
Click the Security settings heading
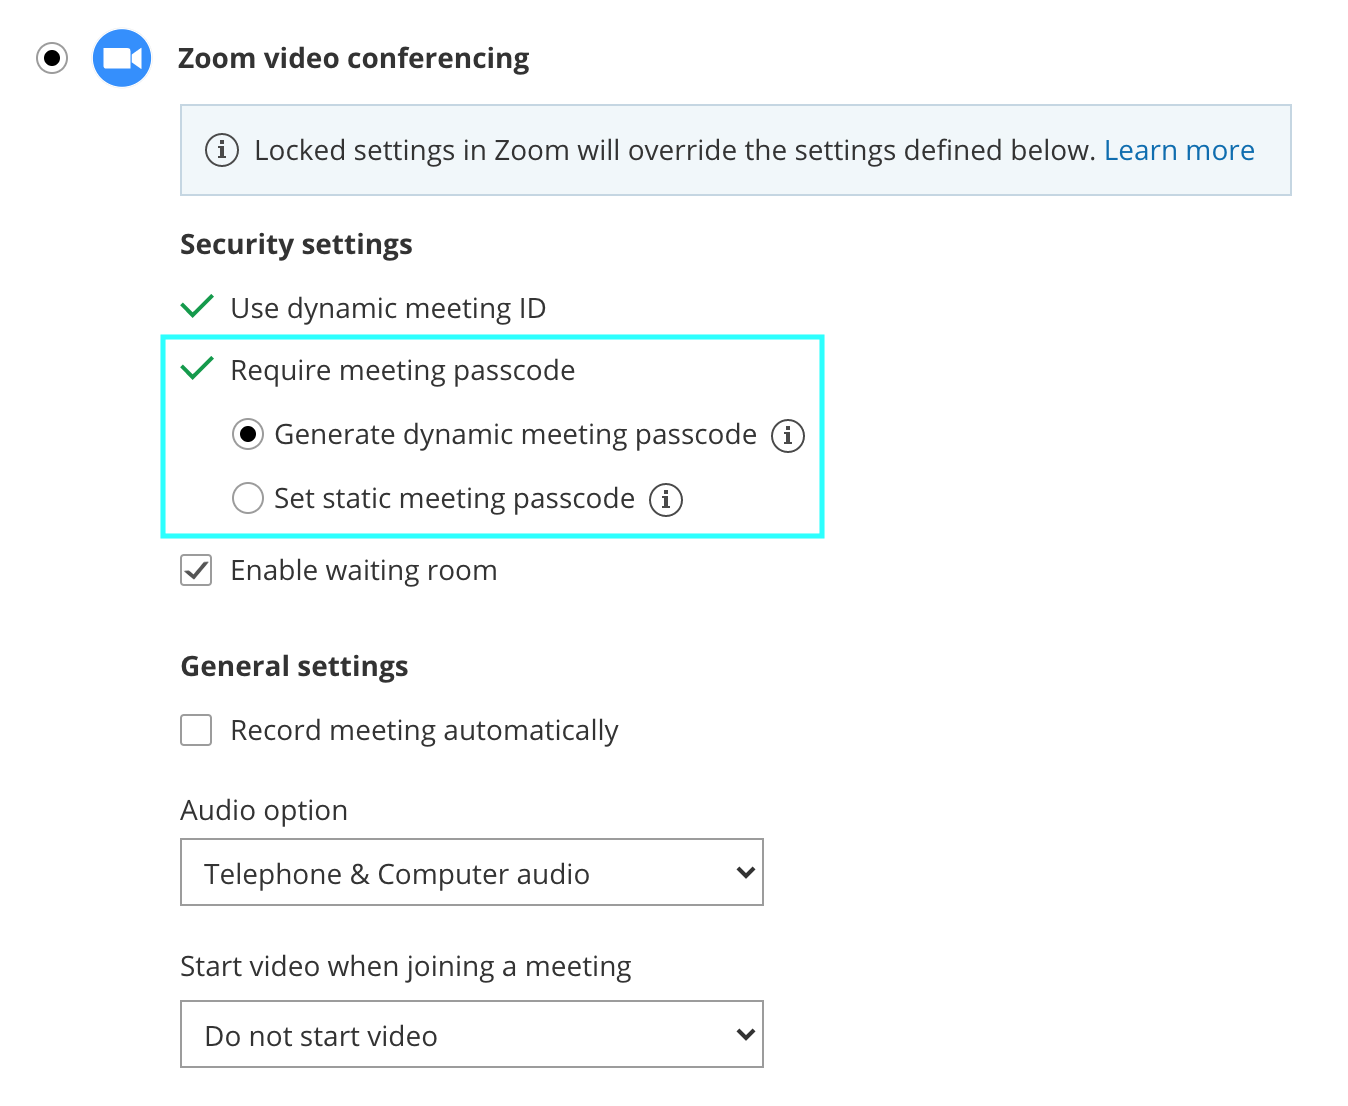point(296,244)
